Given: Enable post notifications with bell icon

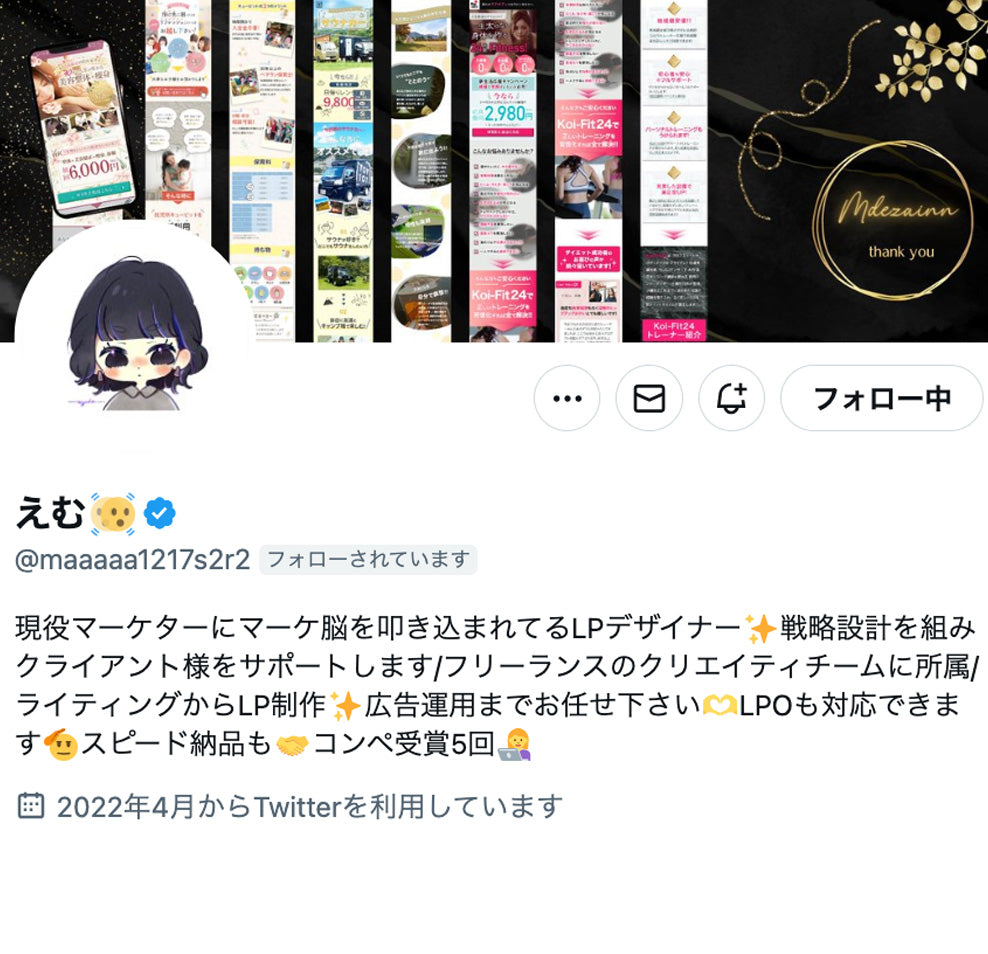Looking at the screenshot, I should [732, 398].
